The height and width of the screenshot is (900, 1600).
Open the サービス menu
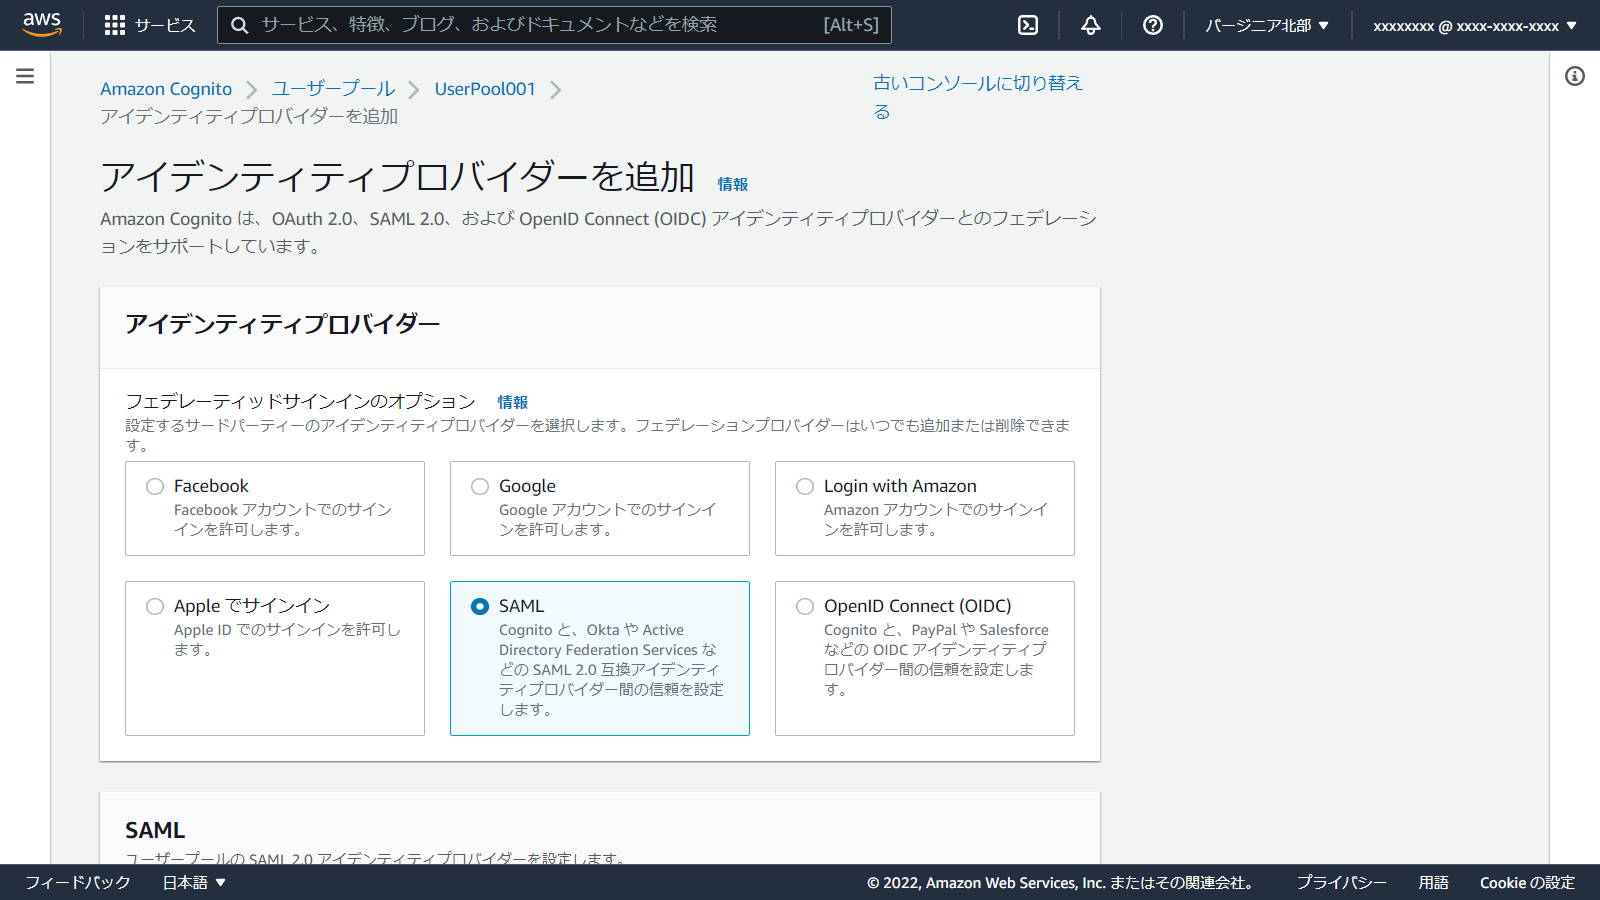[167, 24]
